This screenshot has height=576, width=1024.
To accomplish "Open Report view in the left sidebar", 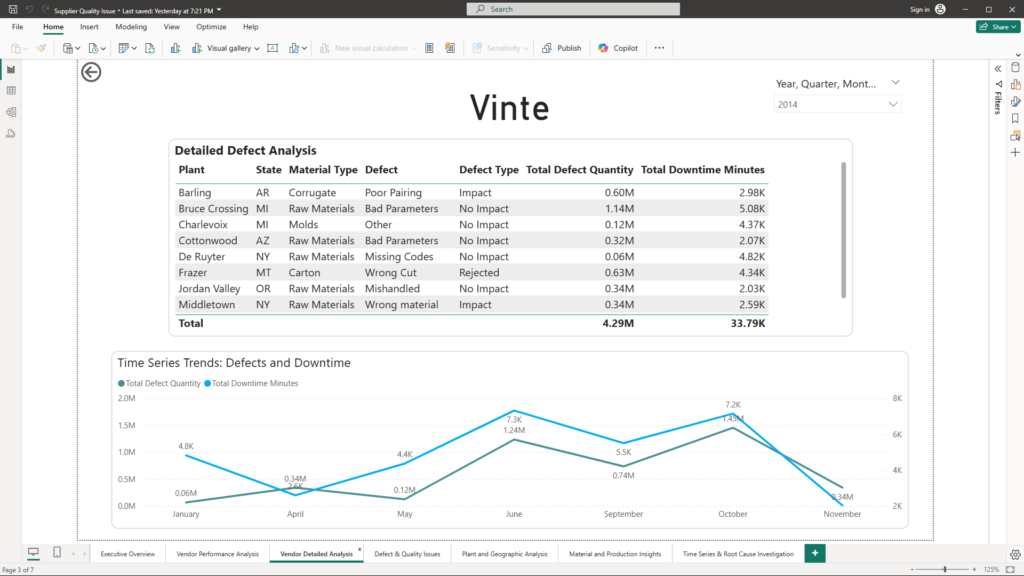I will [11, 69].
